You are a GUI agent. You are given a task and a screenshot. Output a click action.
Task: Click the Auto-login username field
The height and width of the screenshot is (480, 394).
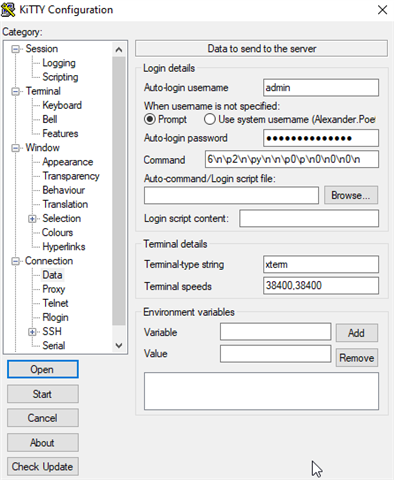321,88
